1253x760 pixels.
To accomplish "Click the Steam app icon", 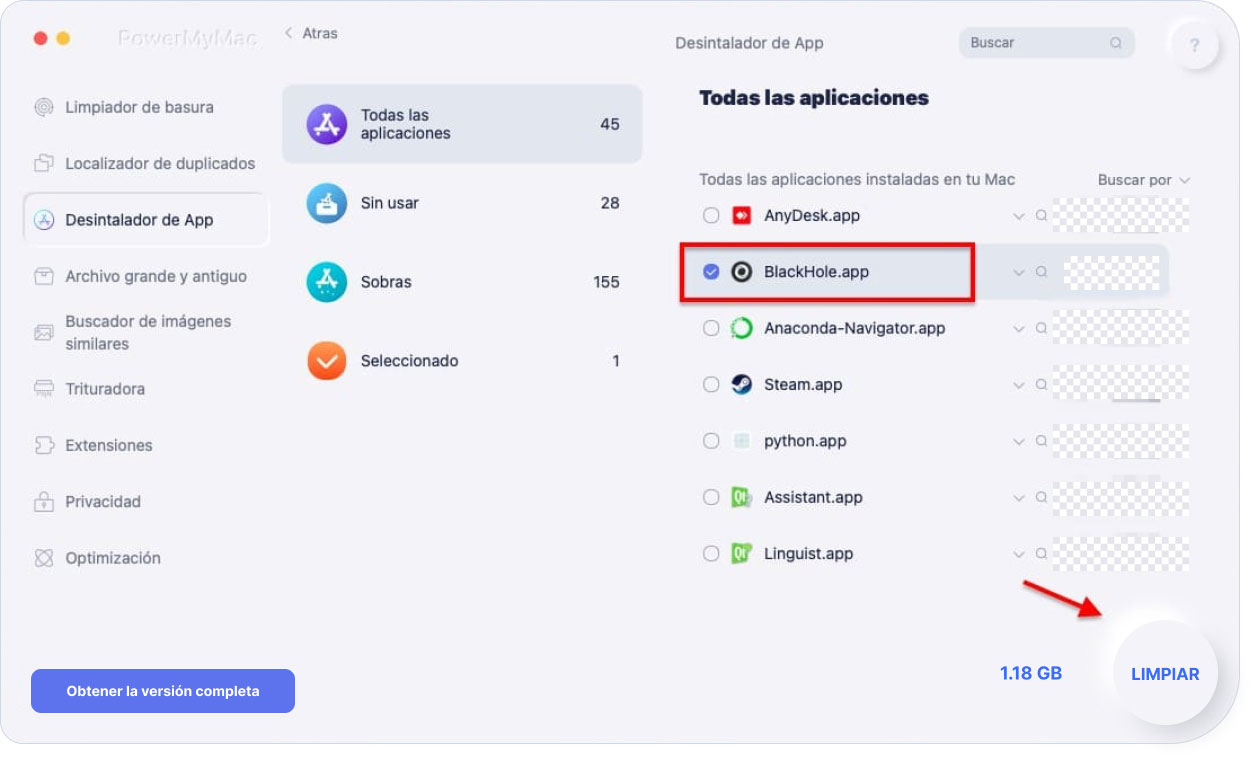I will click(x=741, y=384).
